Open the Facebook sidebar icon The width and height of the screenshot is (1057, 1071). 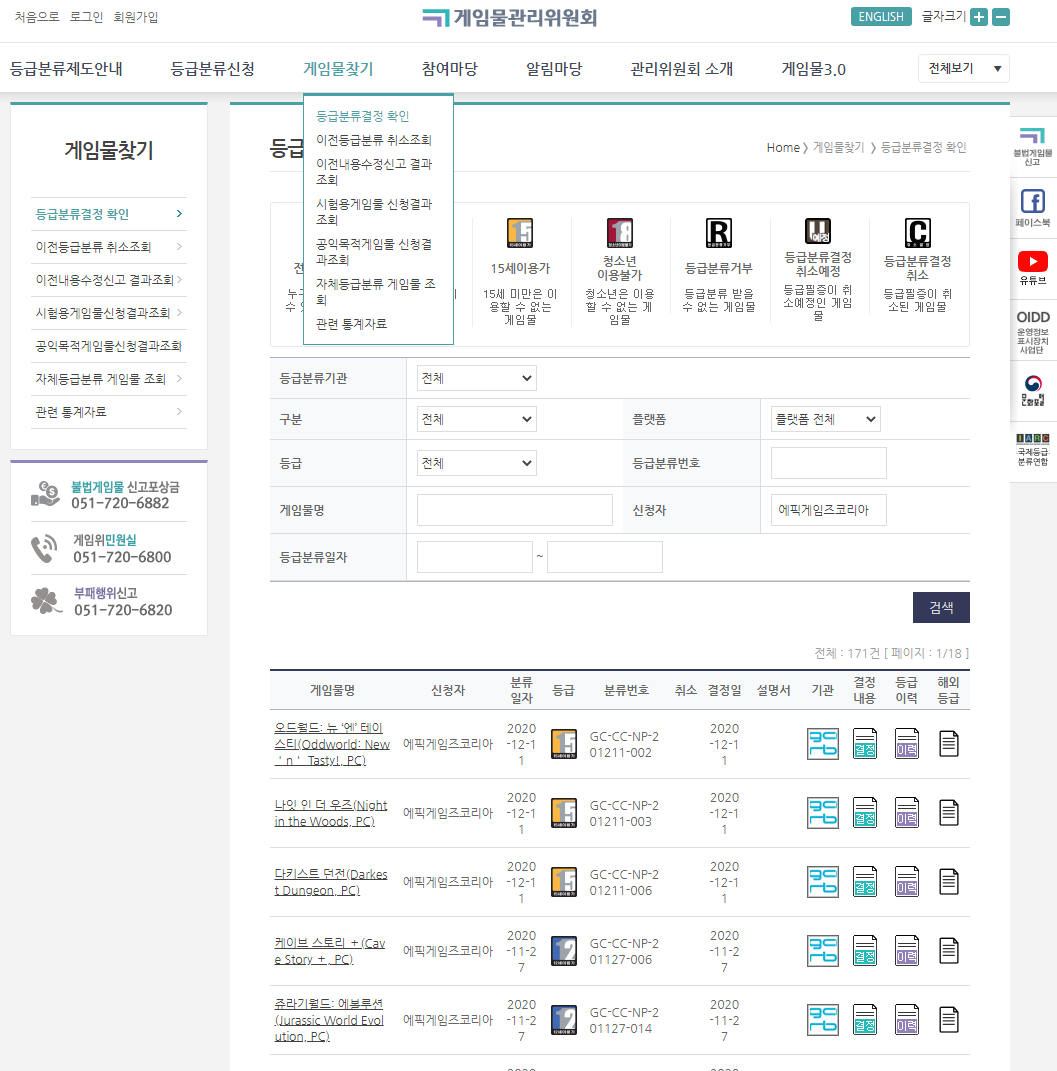tap(1032, 208)
